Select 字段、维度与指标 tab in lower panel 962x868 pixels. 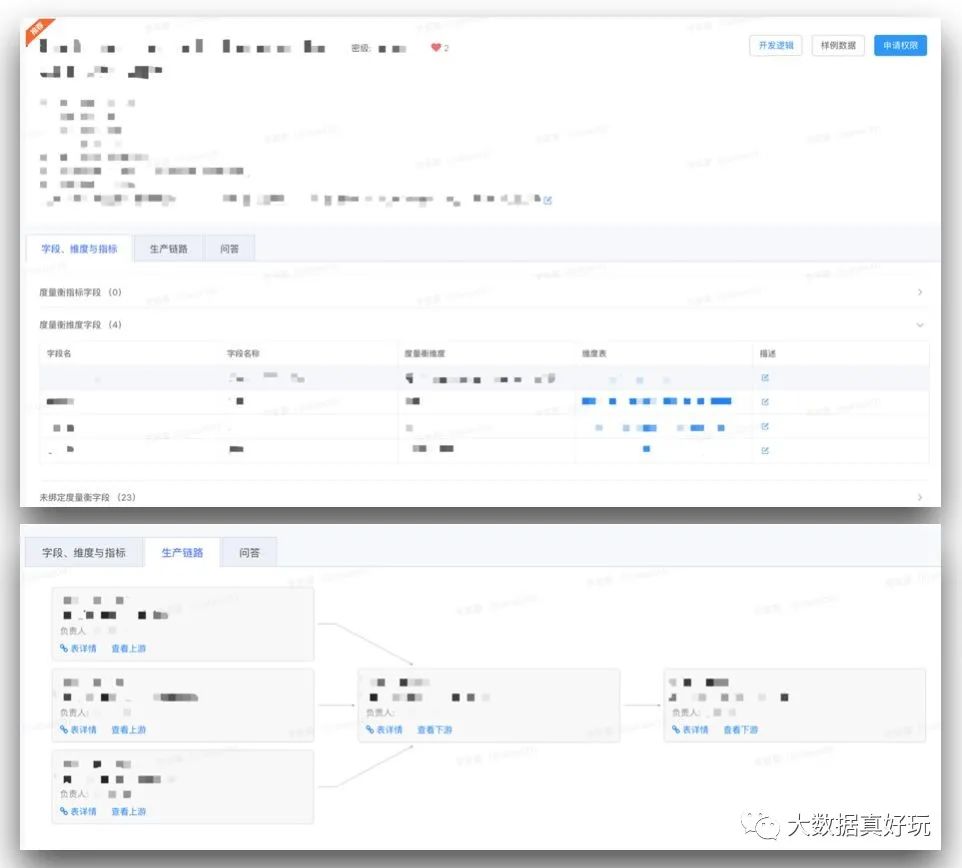[83, 553]
